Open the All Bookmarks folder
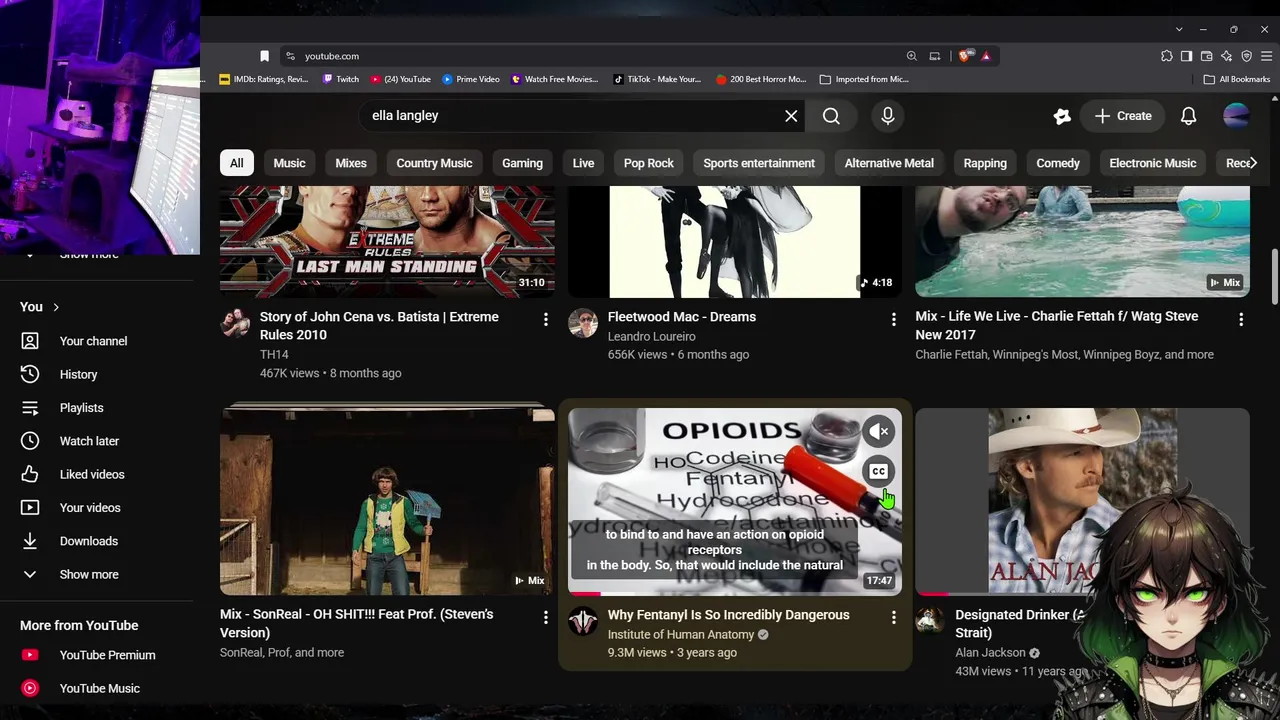Screen dimensions: 1280x720 [1237, 79]
